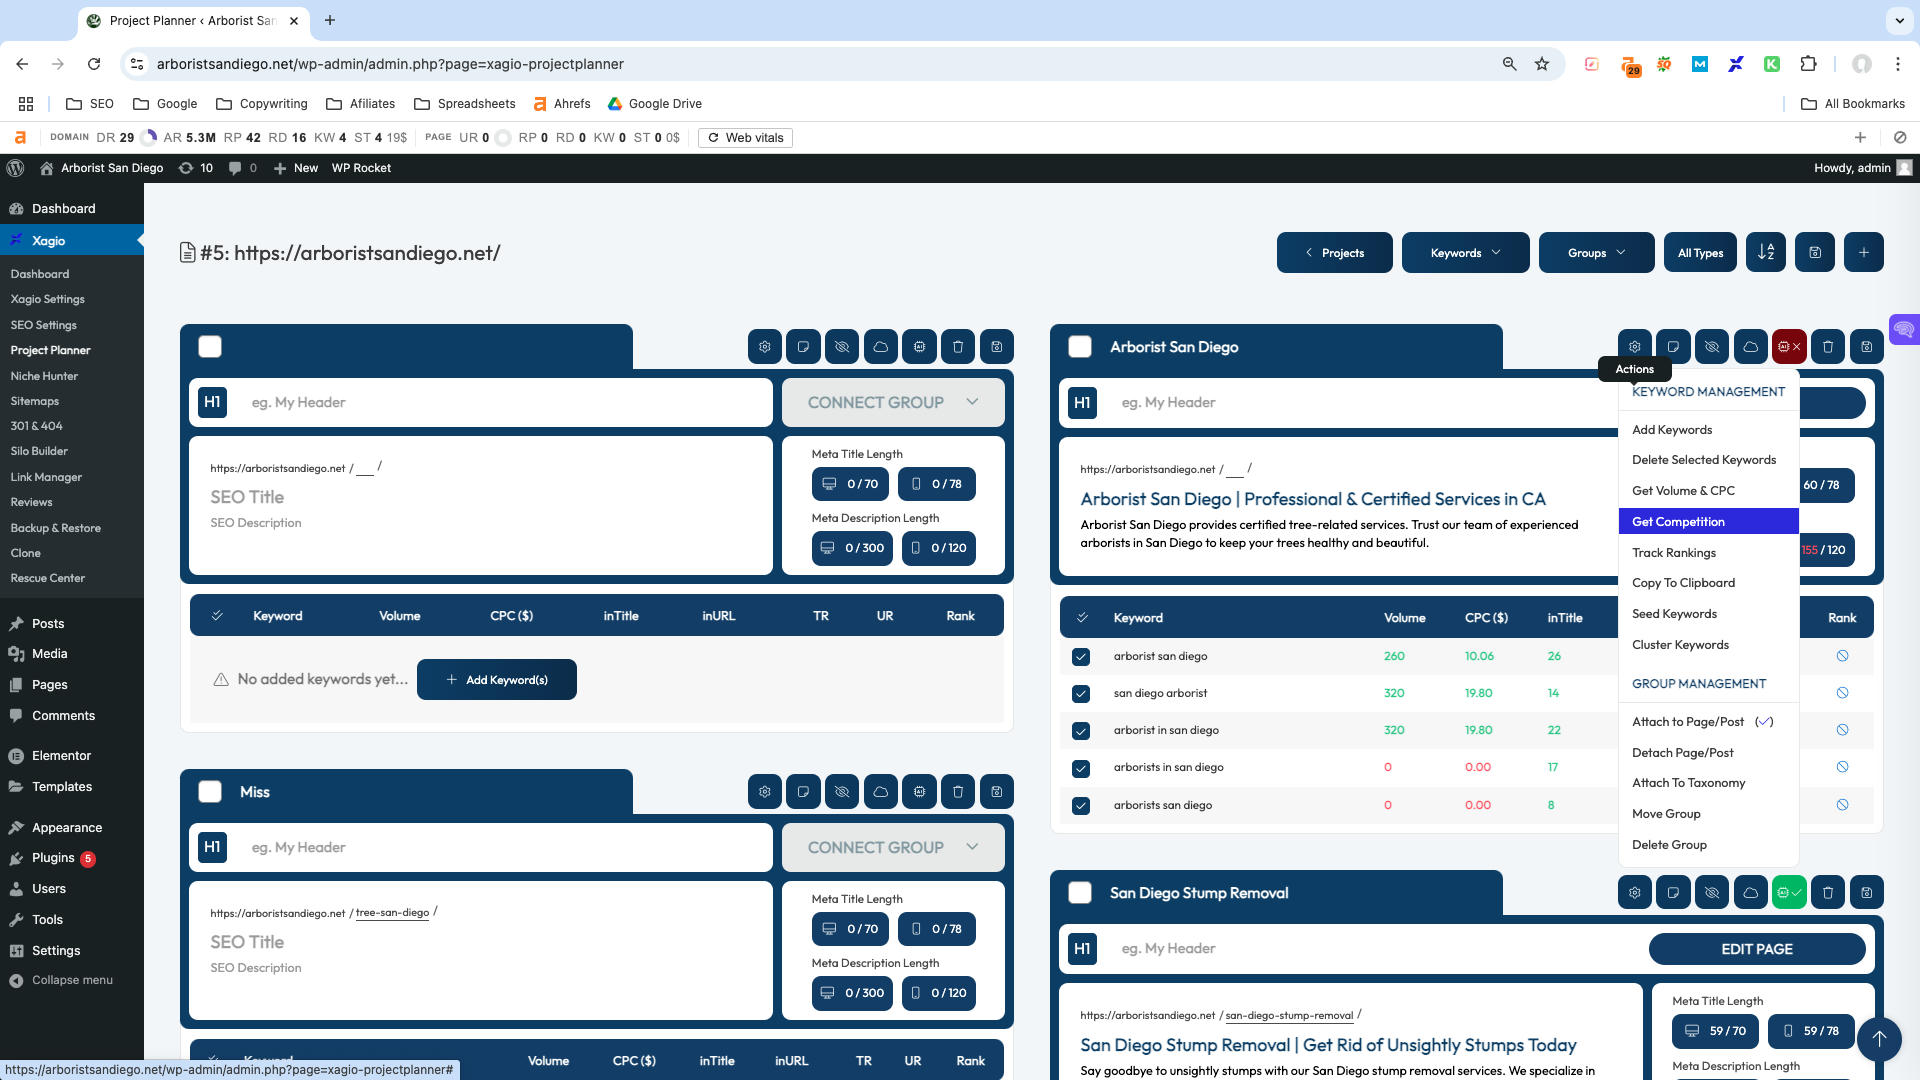Click the WordPress logo in admin bar
This screenshot has height=1080, width=1920.
15,168
